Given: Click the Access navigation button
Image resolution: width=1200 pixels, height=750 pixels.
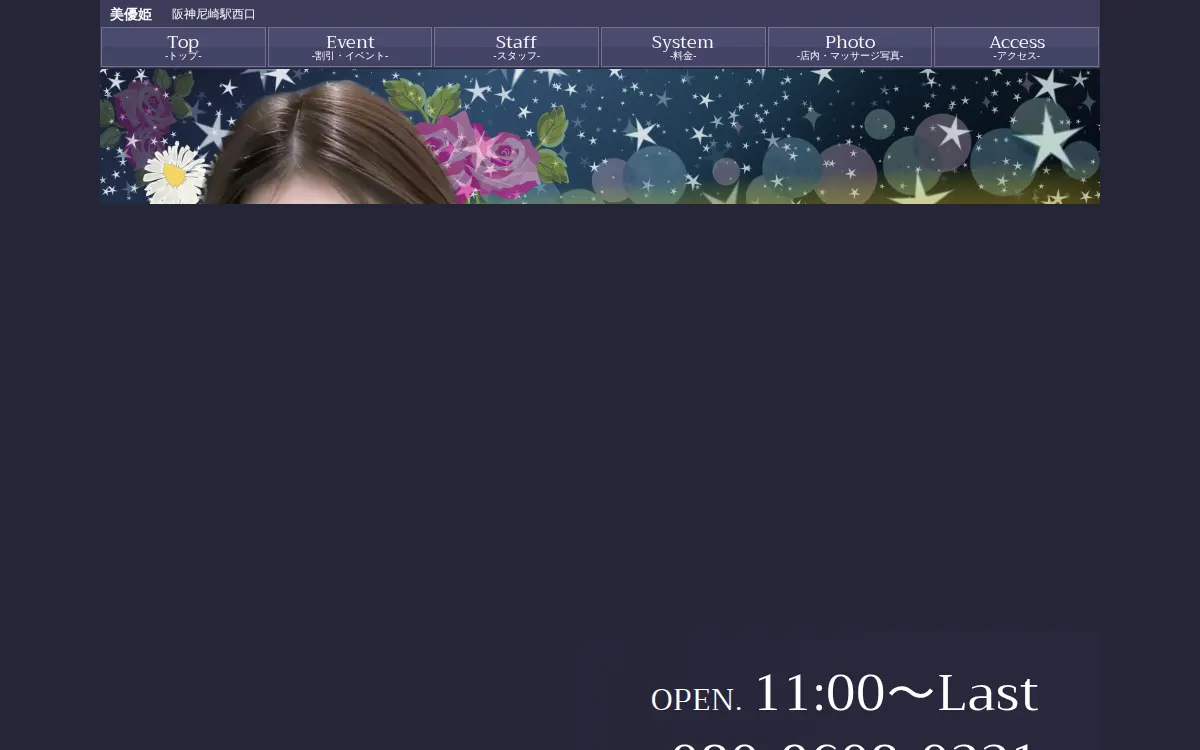Looking at the screenshot, I should tap(1016, 46).
